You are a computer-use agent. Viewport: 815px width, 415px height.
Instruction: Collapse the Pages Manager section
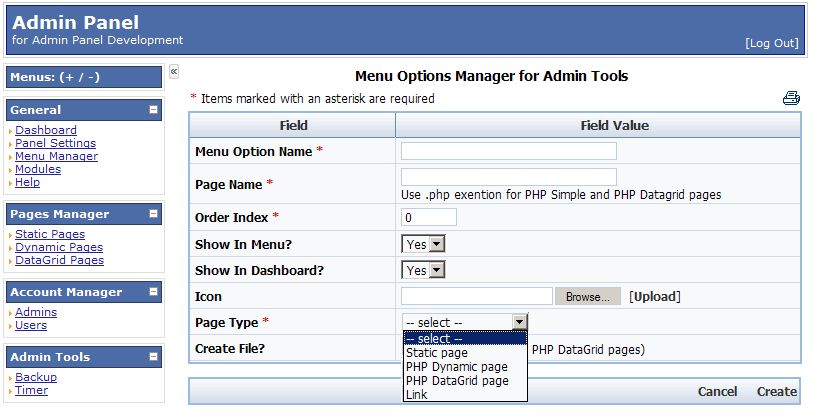pos(153,214)
